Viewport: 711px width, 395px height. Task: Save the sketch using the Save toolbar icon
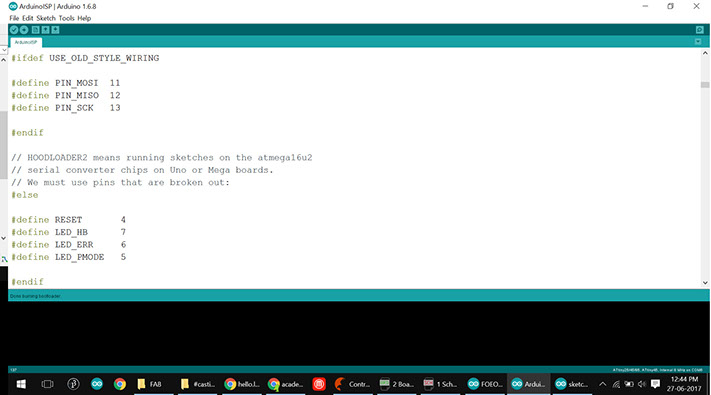click(x=55, y=30)
